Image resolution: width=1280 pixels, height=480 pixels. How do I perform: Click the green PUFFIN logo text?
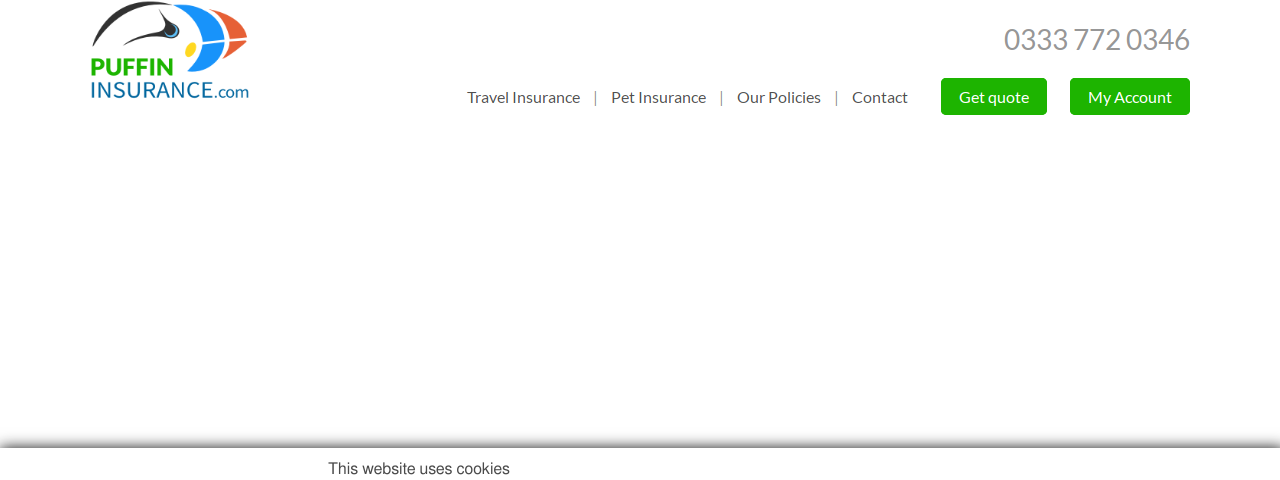tap(132, 68)
